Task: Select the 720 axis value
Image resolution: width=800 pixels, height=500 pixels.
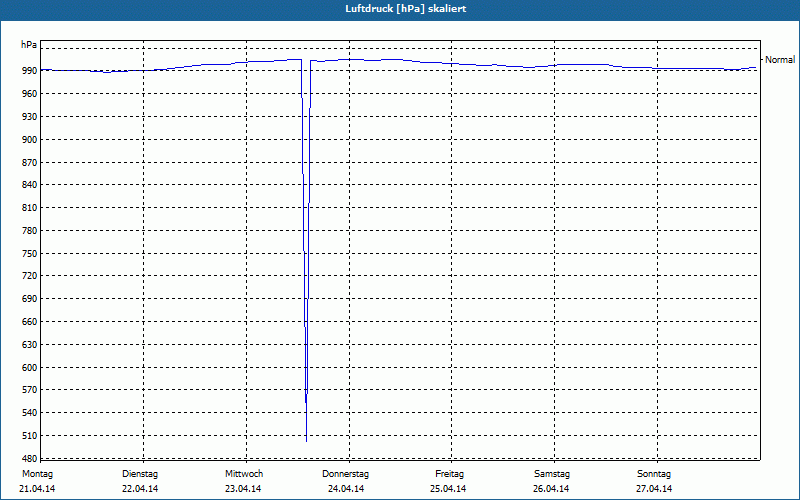Action: [29, 276]
